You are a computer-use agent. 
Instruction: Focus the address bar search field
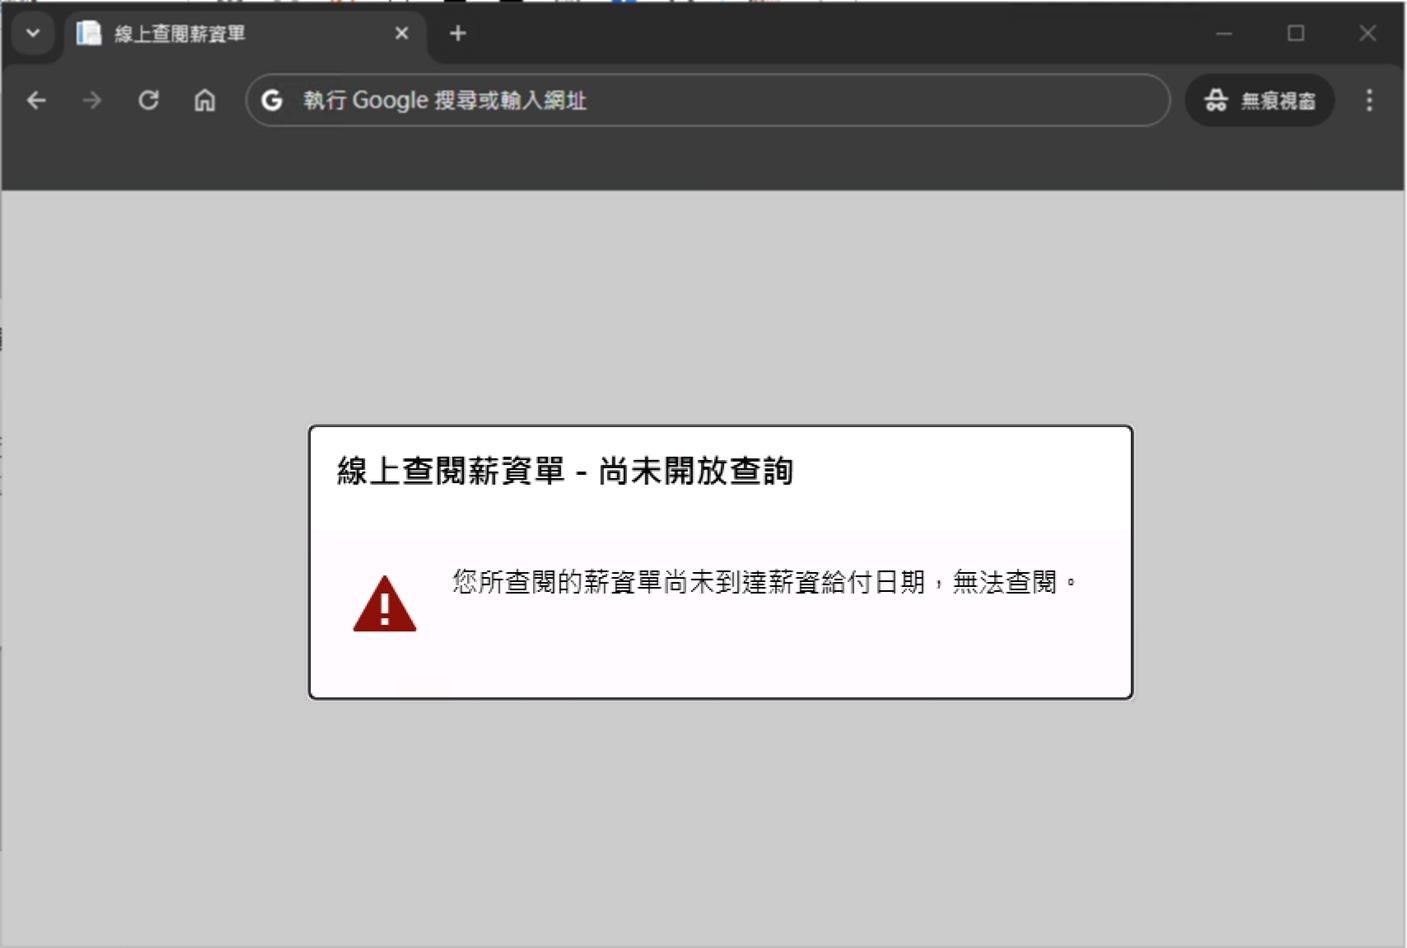point(700,100)
